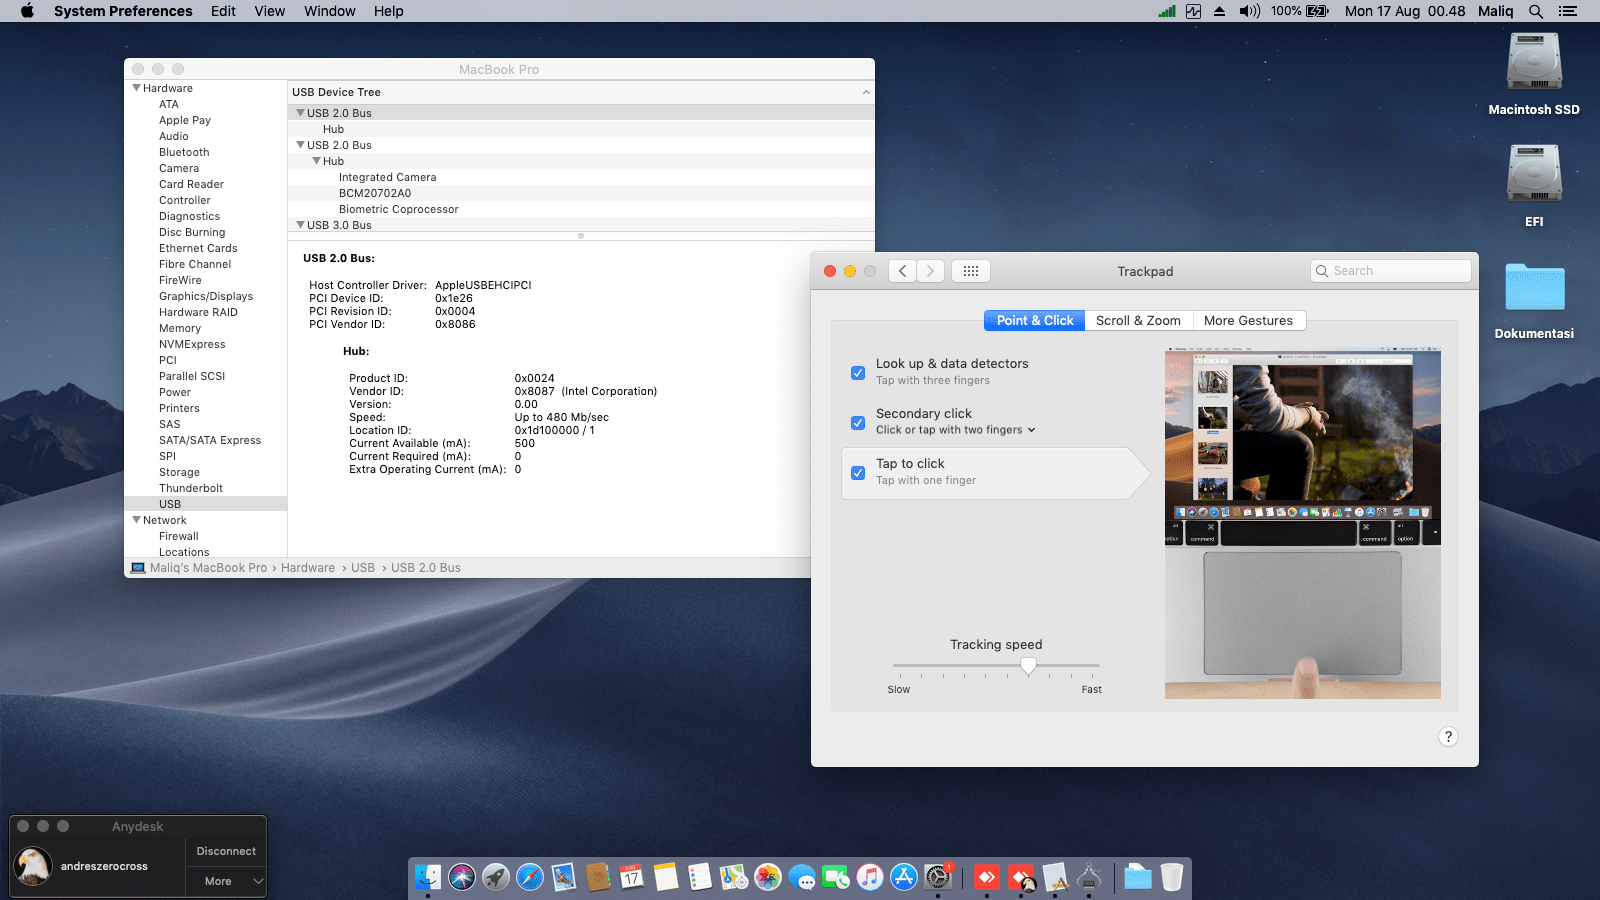Collapse the USB 3.0 Bus disclosure triangle
The height and width of the screenshot is (900, 1600).
[300, 225]
